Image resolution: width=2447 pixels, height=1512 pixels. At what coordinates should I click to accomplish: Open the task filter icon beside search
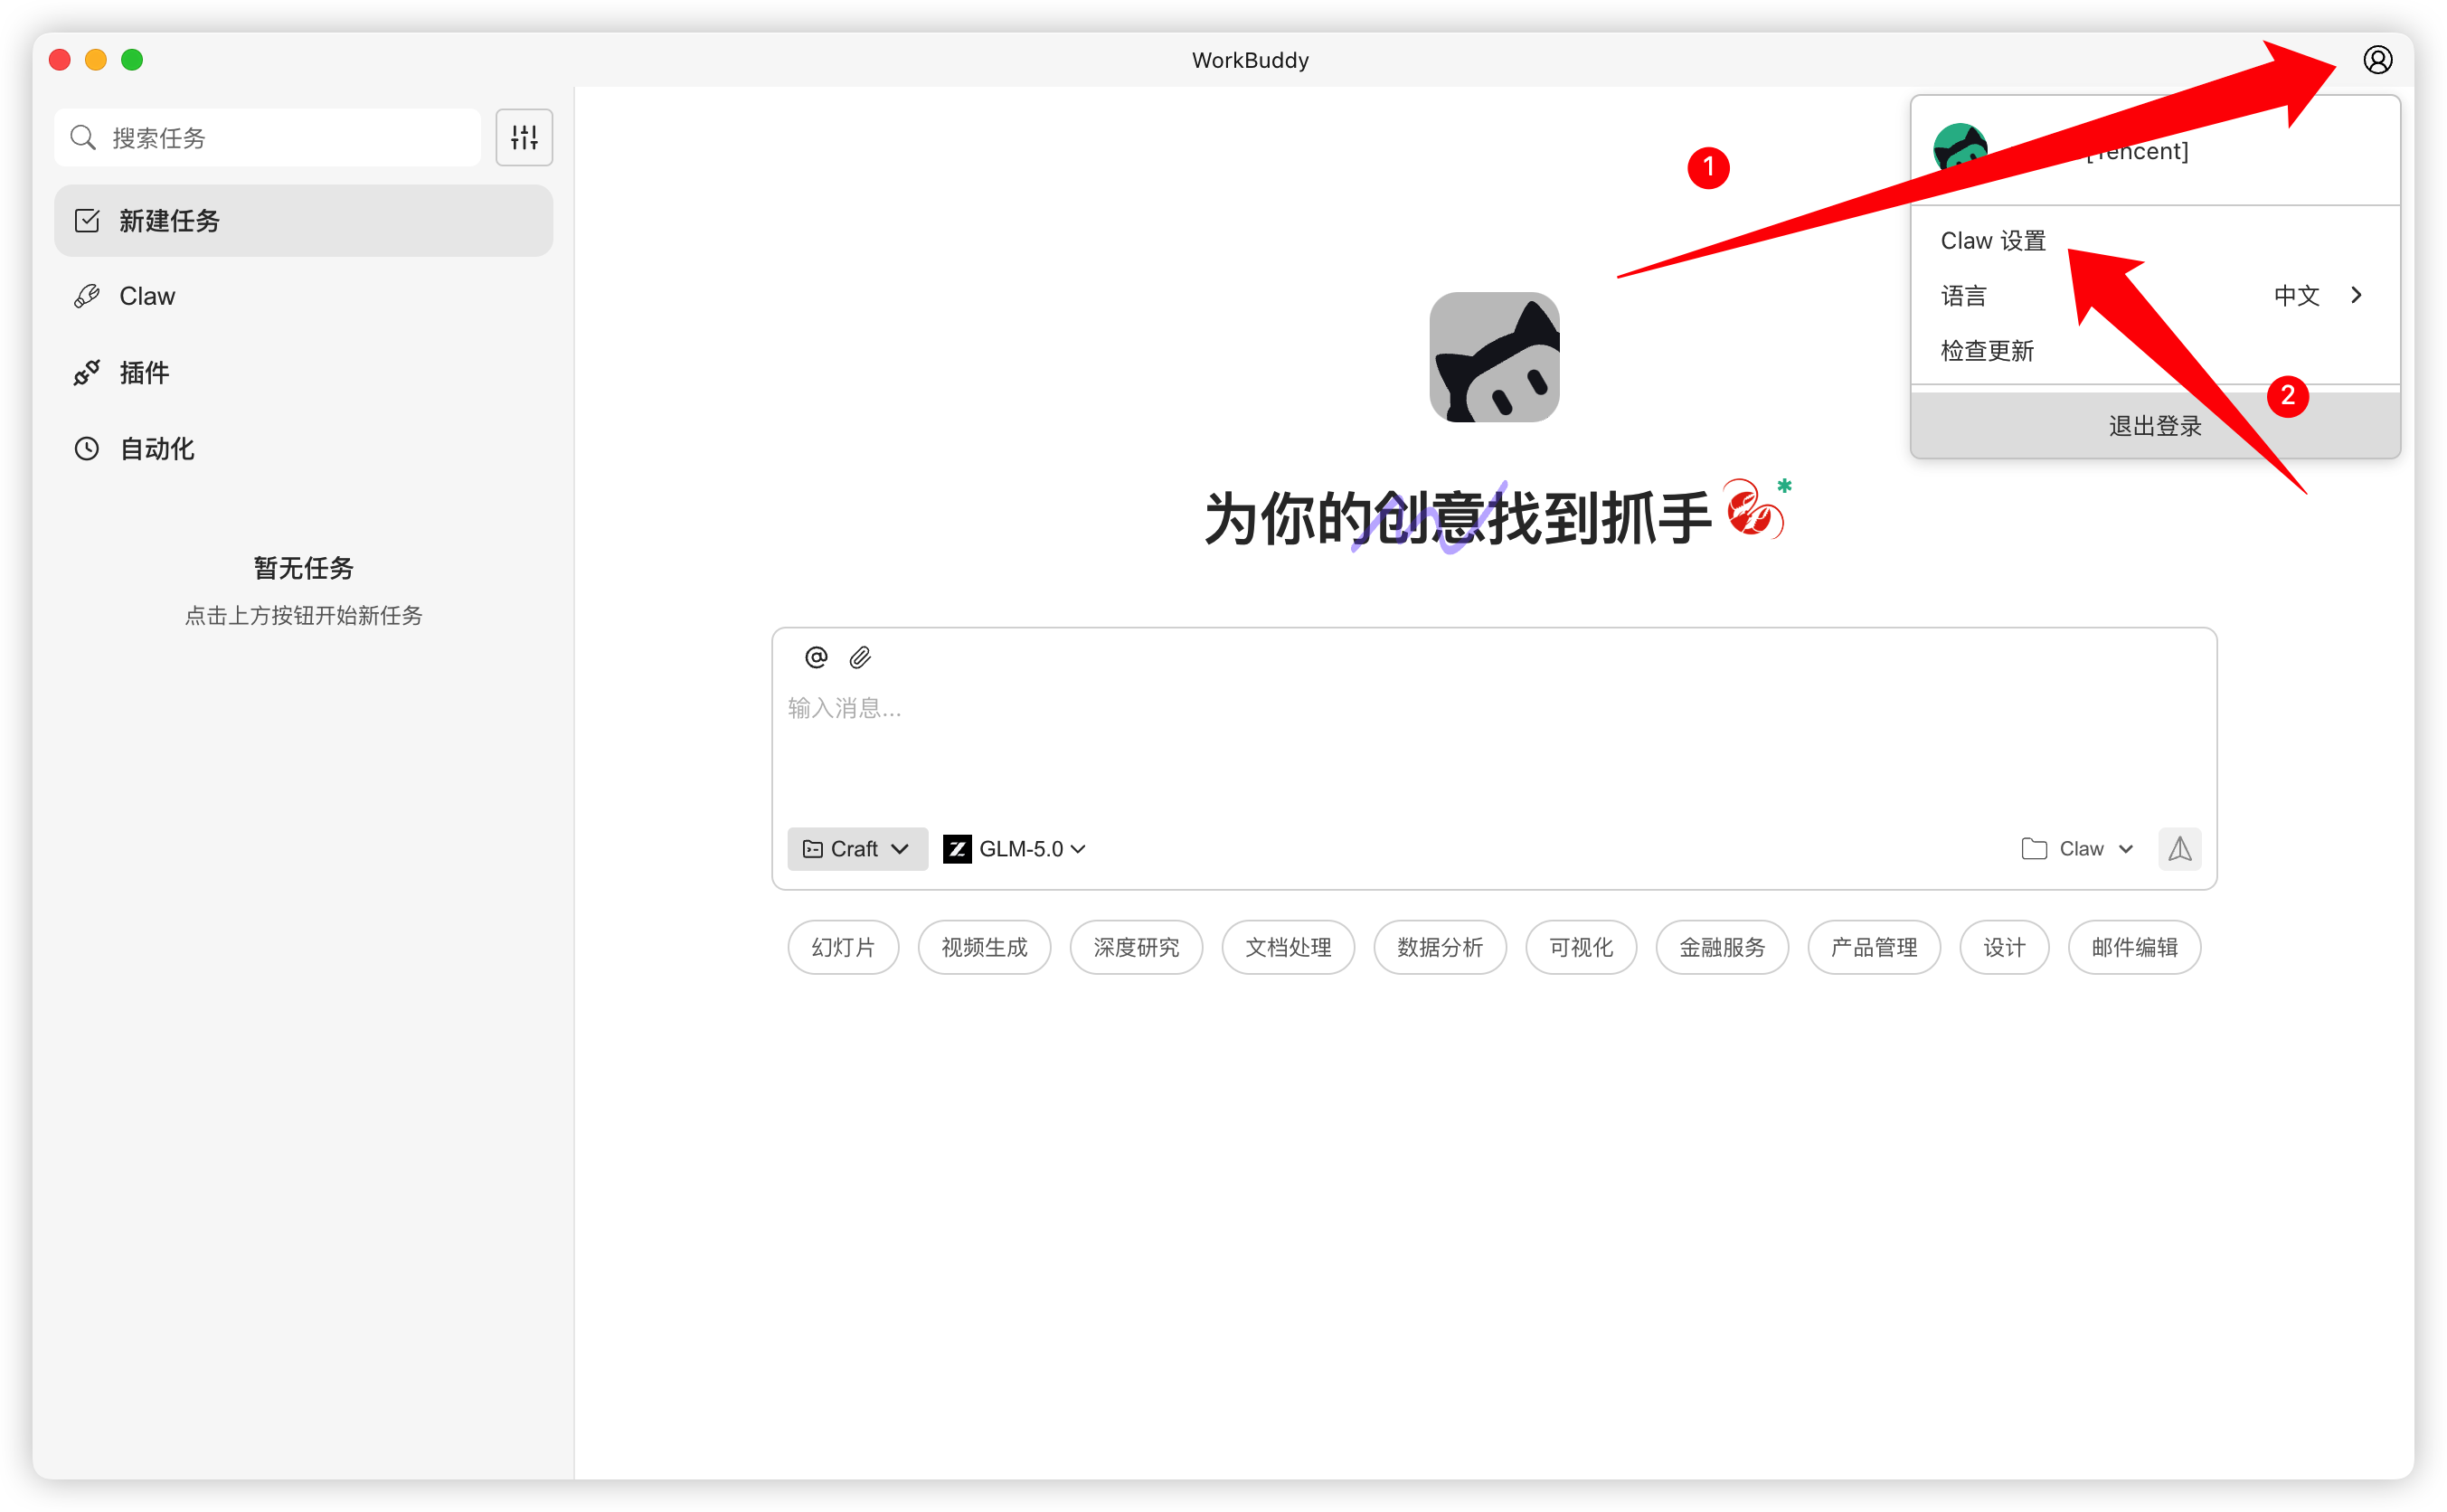click(x=524, y=137)
